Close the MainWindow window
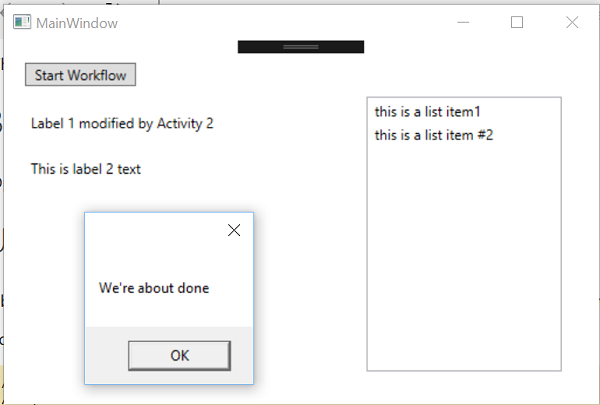This screenshot has height=405, width=600. [x=572, y=23]
